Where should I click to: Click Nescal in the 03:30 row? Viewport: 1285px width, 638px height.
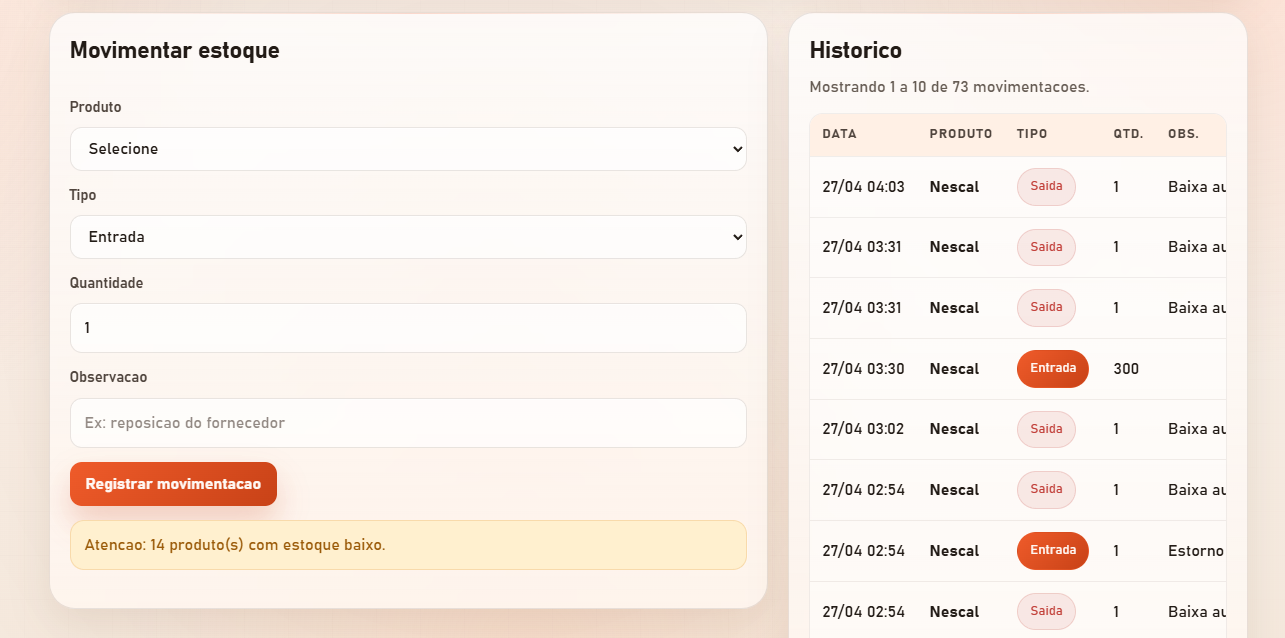click(x=954, y=369)
